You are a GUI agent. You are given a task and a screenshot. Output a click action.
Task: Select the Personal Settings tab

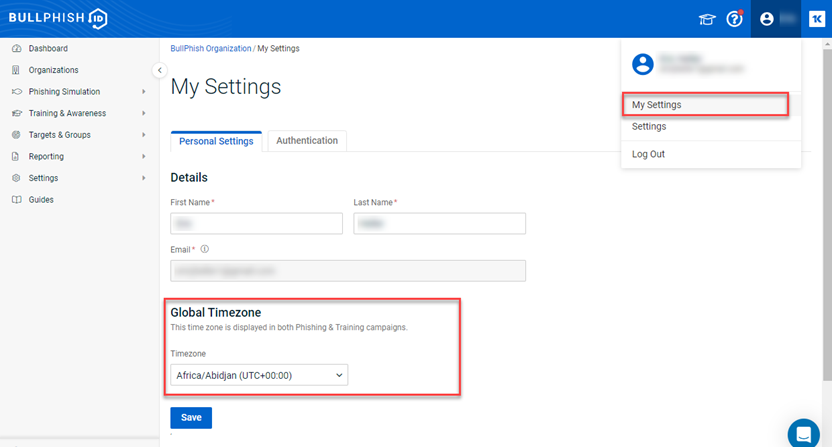tap(216, 141)
